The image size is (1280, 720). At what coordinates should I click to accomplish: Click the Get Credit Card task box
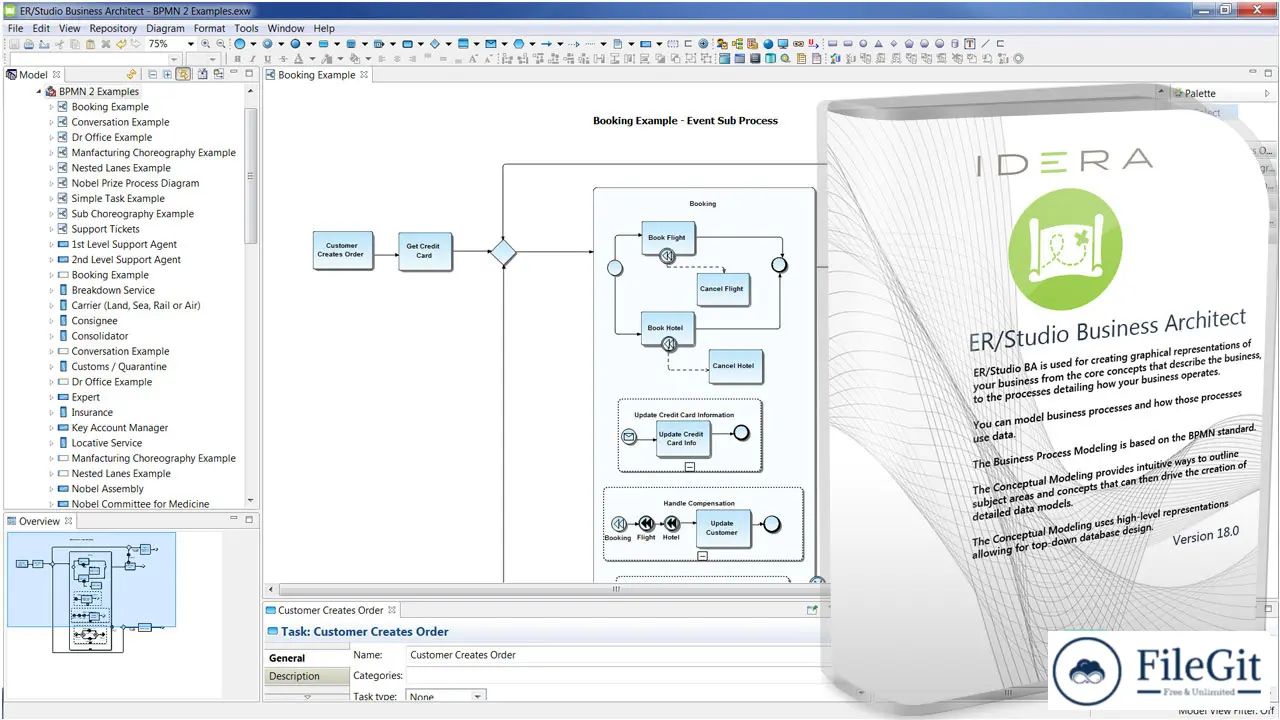pos(424,250)
